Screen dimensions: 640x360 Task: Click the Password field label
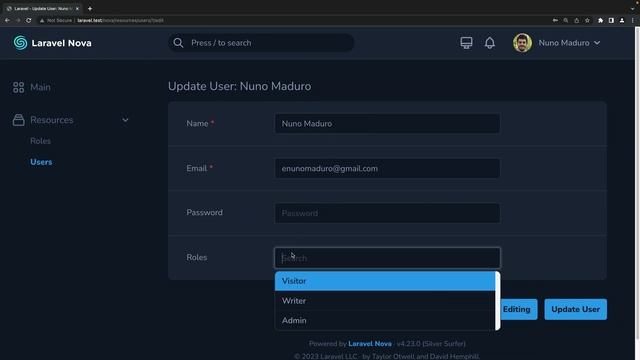(204, 213)
